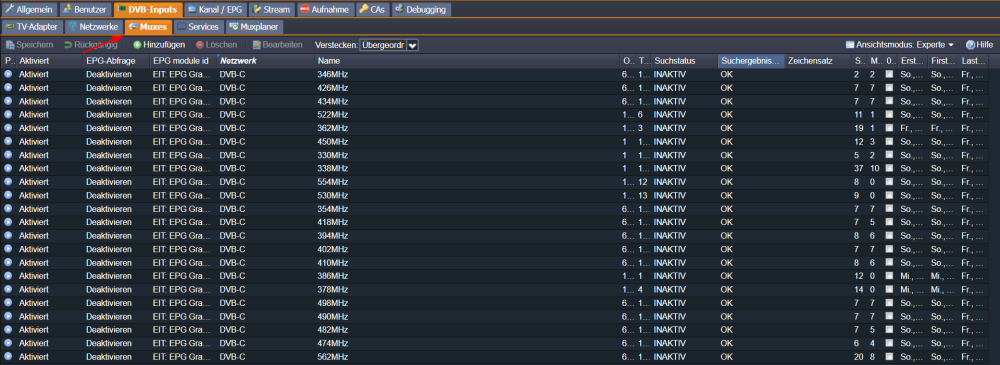Screen dimensions: 1000x365
Task: Click the Suchergebnis column header
Action: tap(751, 61)
